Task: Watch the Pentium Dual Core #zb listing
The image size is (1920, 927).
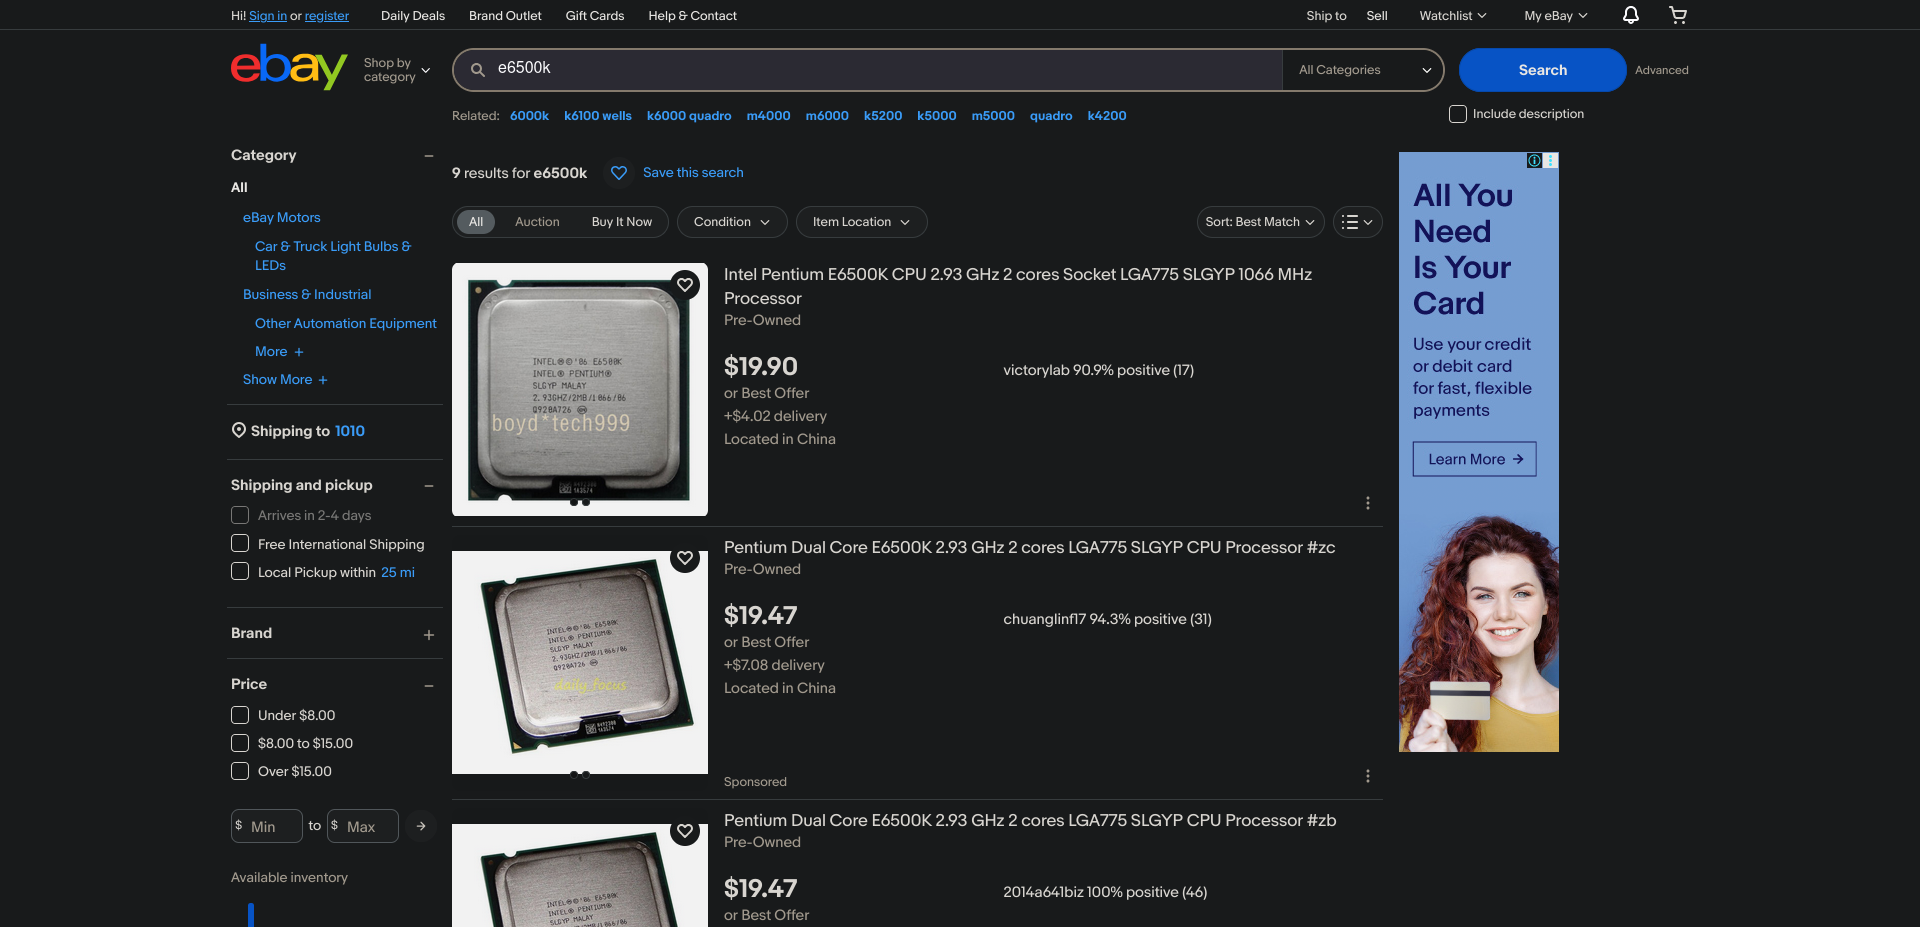Action: point(685,831)
